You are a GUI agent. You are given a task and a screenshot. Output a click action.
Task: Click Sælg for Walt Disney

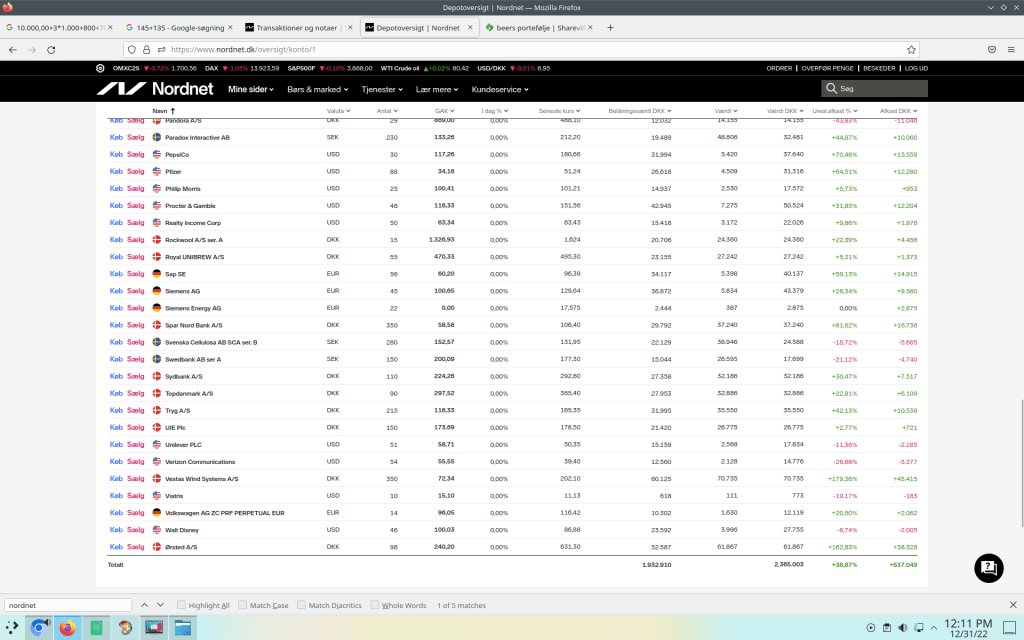(x=136, y=530)
